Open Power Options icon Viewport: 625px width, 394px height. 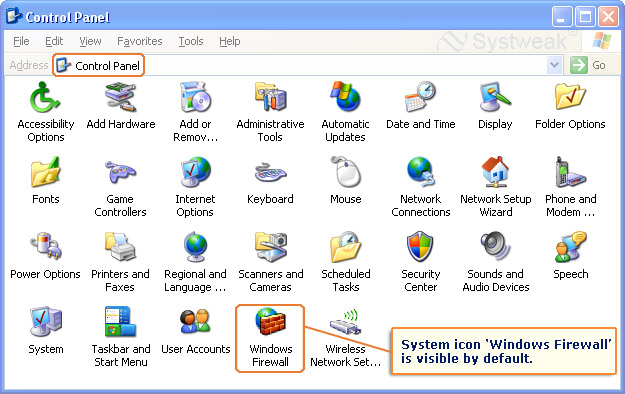click(45, 246)
